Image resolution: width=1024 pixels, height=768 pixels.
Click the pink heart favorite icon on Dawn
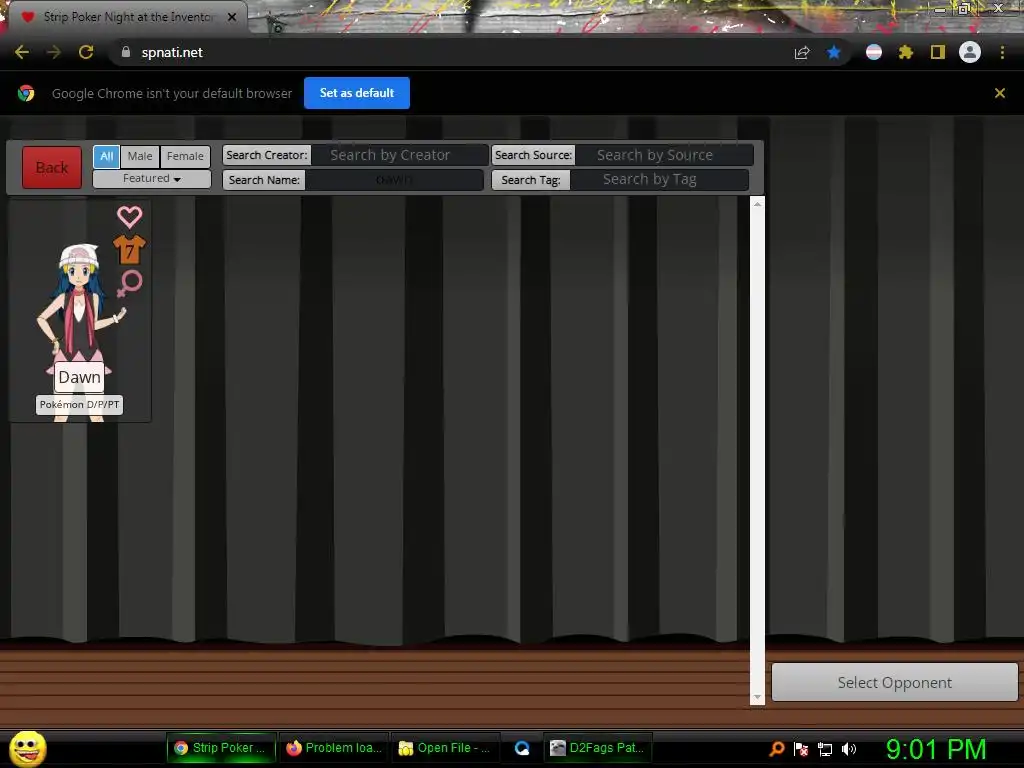pyautogui.click(x=129, y=217)
